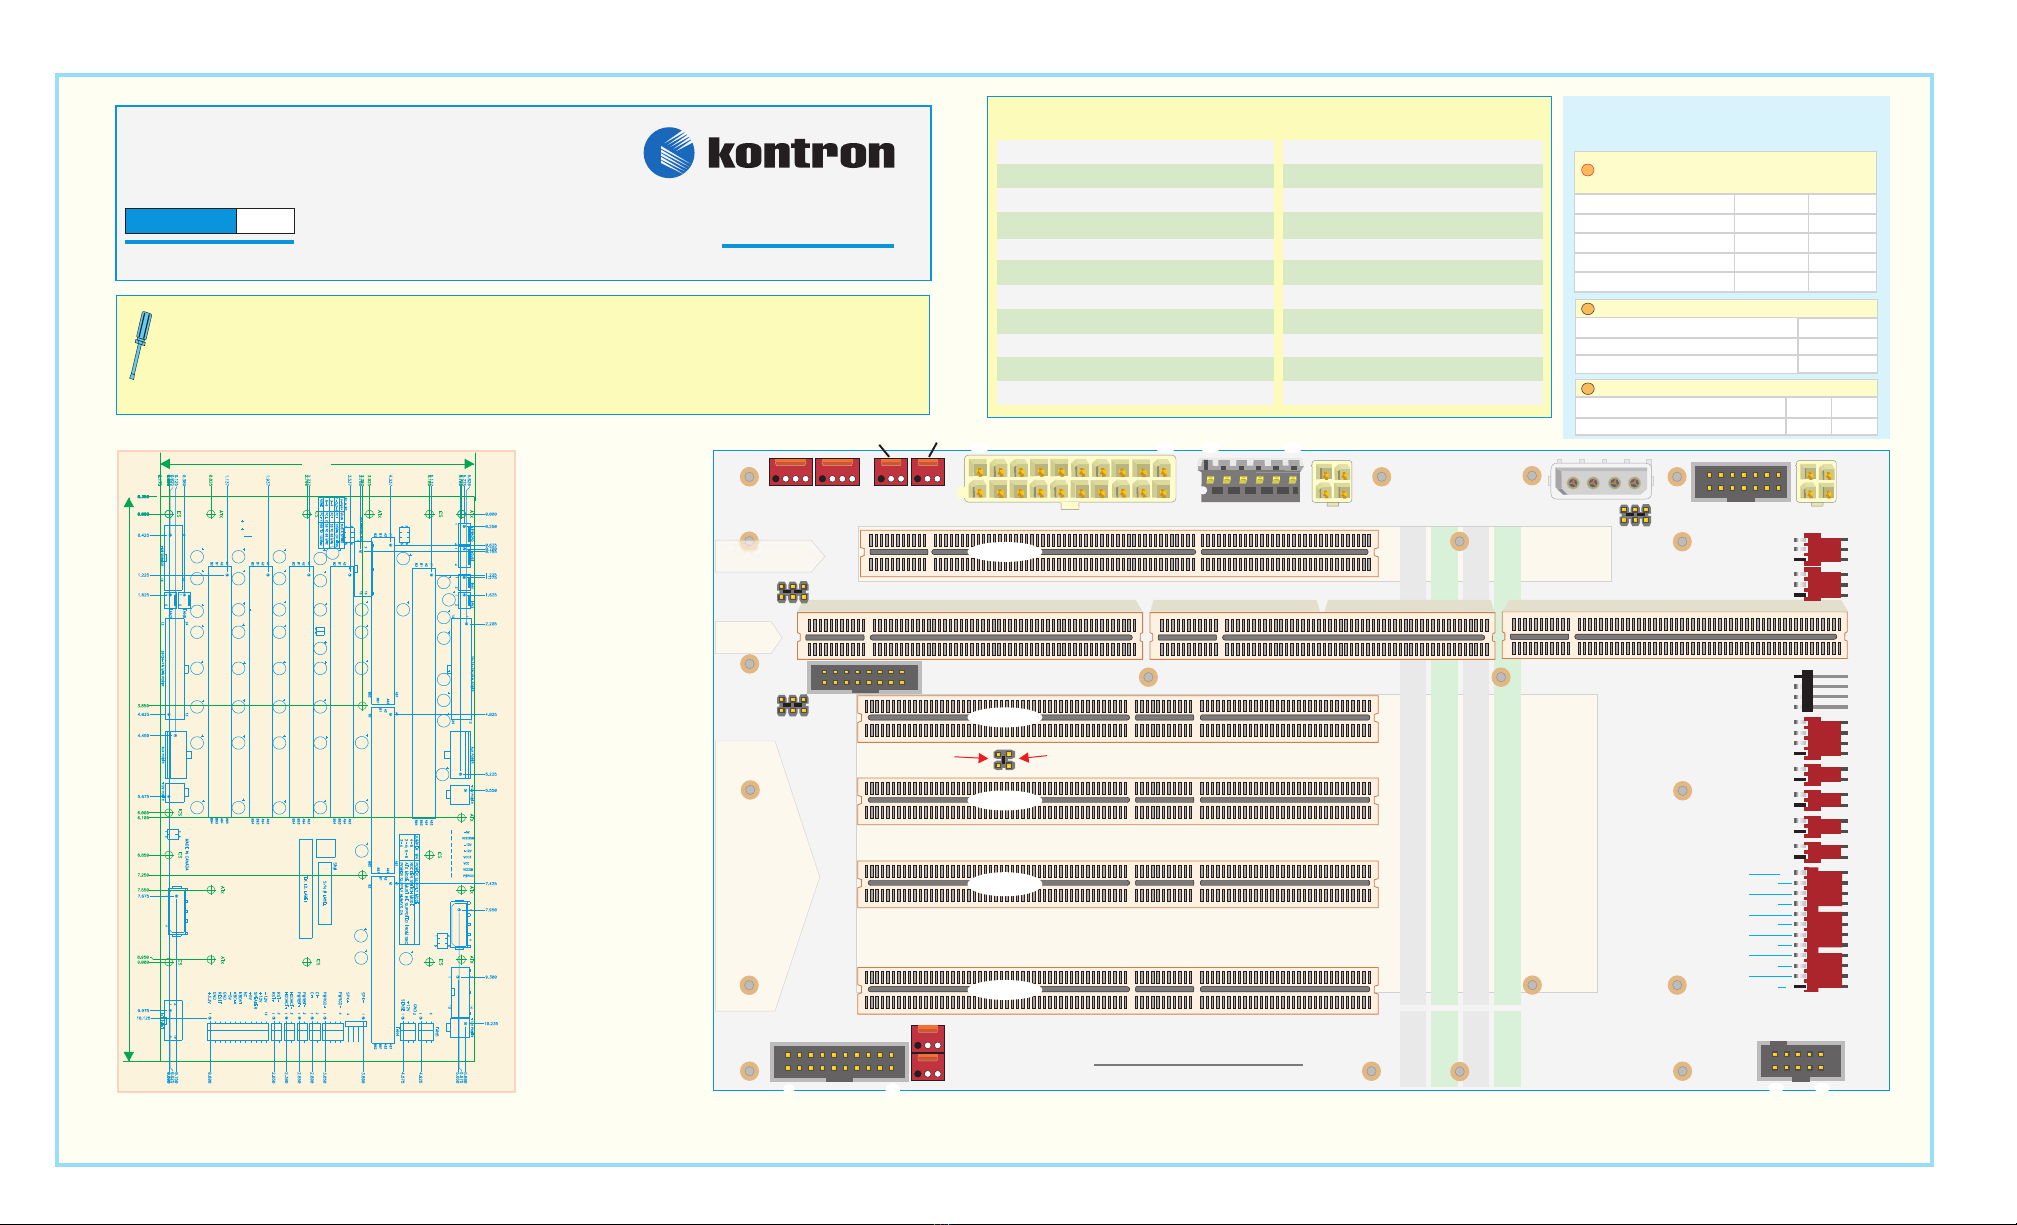
Task: Click the gray six-pin power connector at the board top
Action: coord(1250,479)
